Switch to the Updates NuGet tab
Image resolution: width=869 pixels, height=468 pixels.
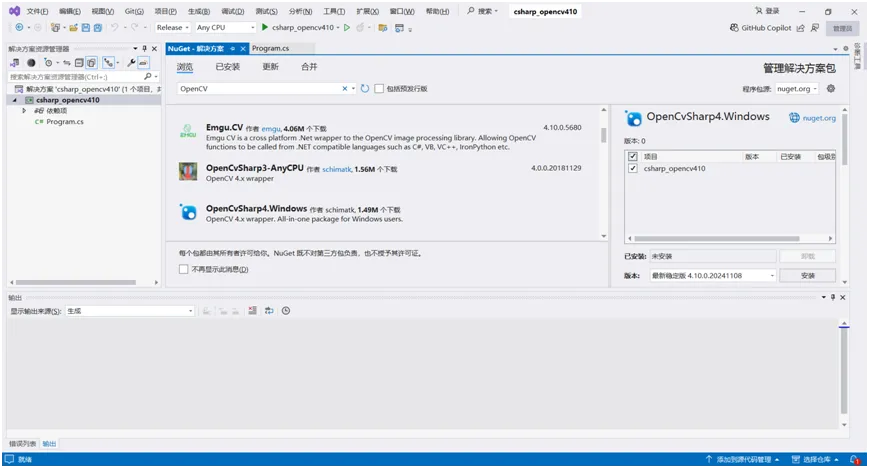click(x=270, y=67)
